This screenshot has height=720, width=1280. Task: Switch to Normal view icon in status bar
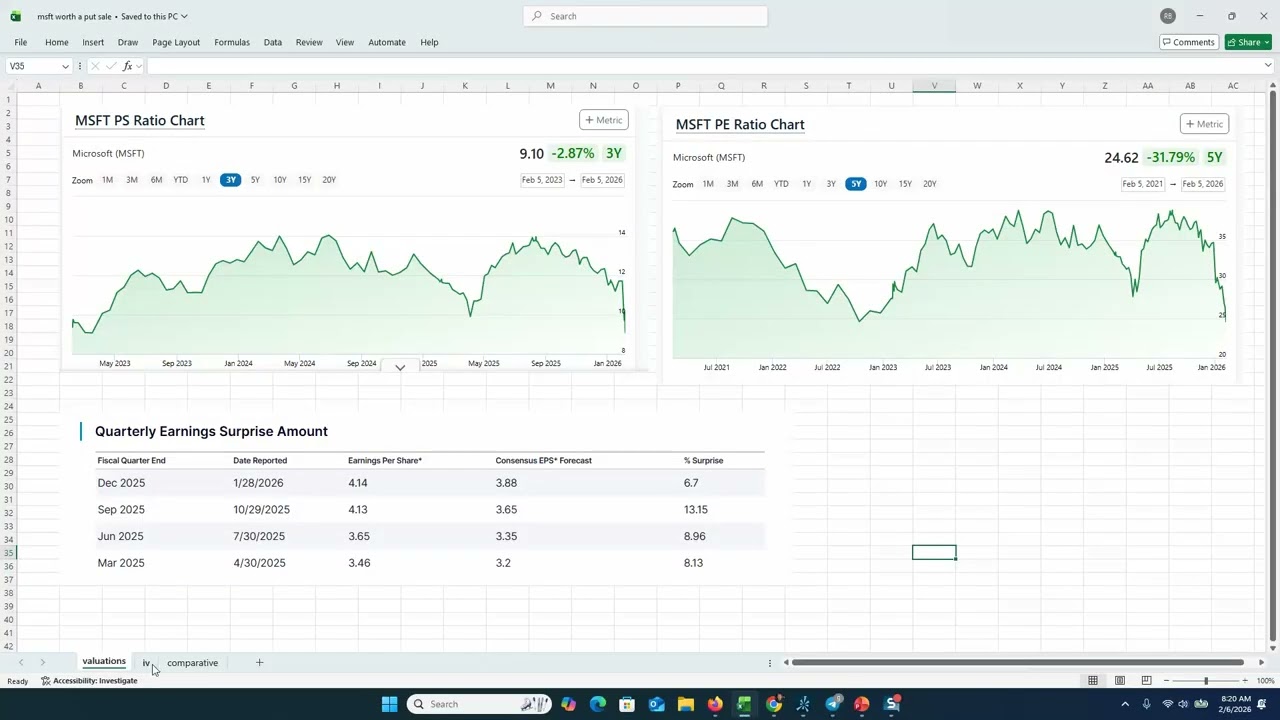[1093, 681]
